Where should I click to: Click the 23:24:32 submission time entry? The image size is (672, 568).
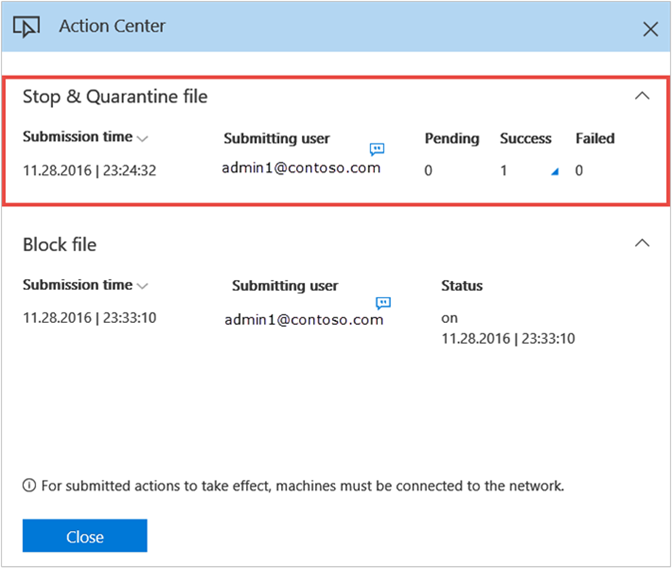pyautogui.click(x=89, y=171)
